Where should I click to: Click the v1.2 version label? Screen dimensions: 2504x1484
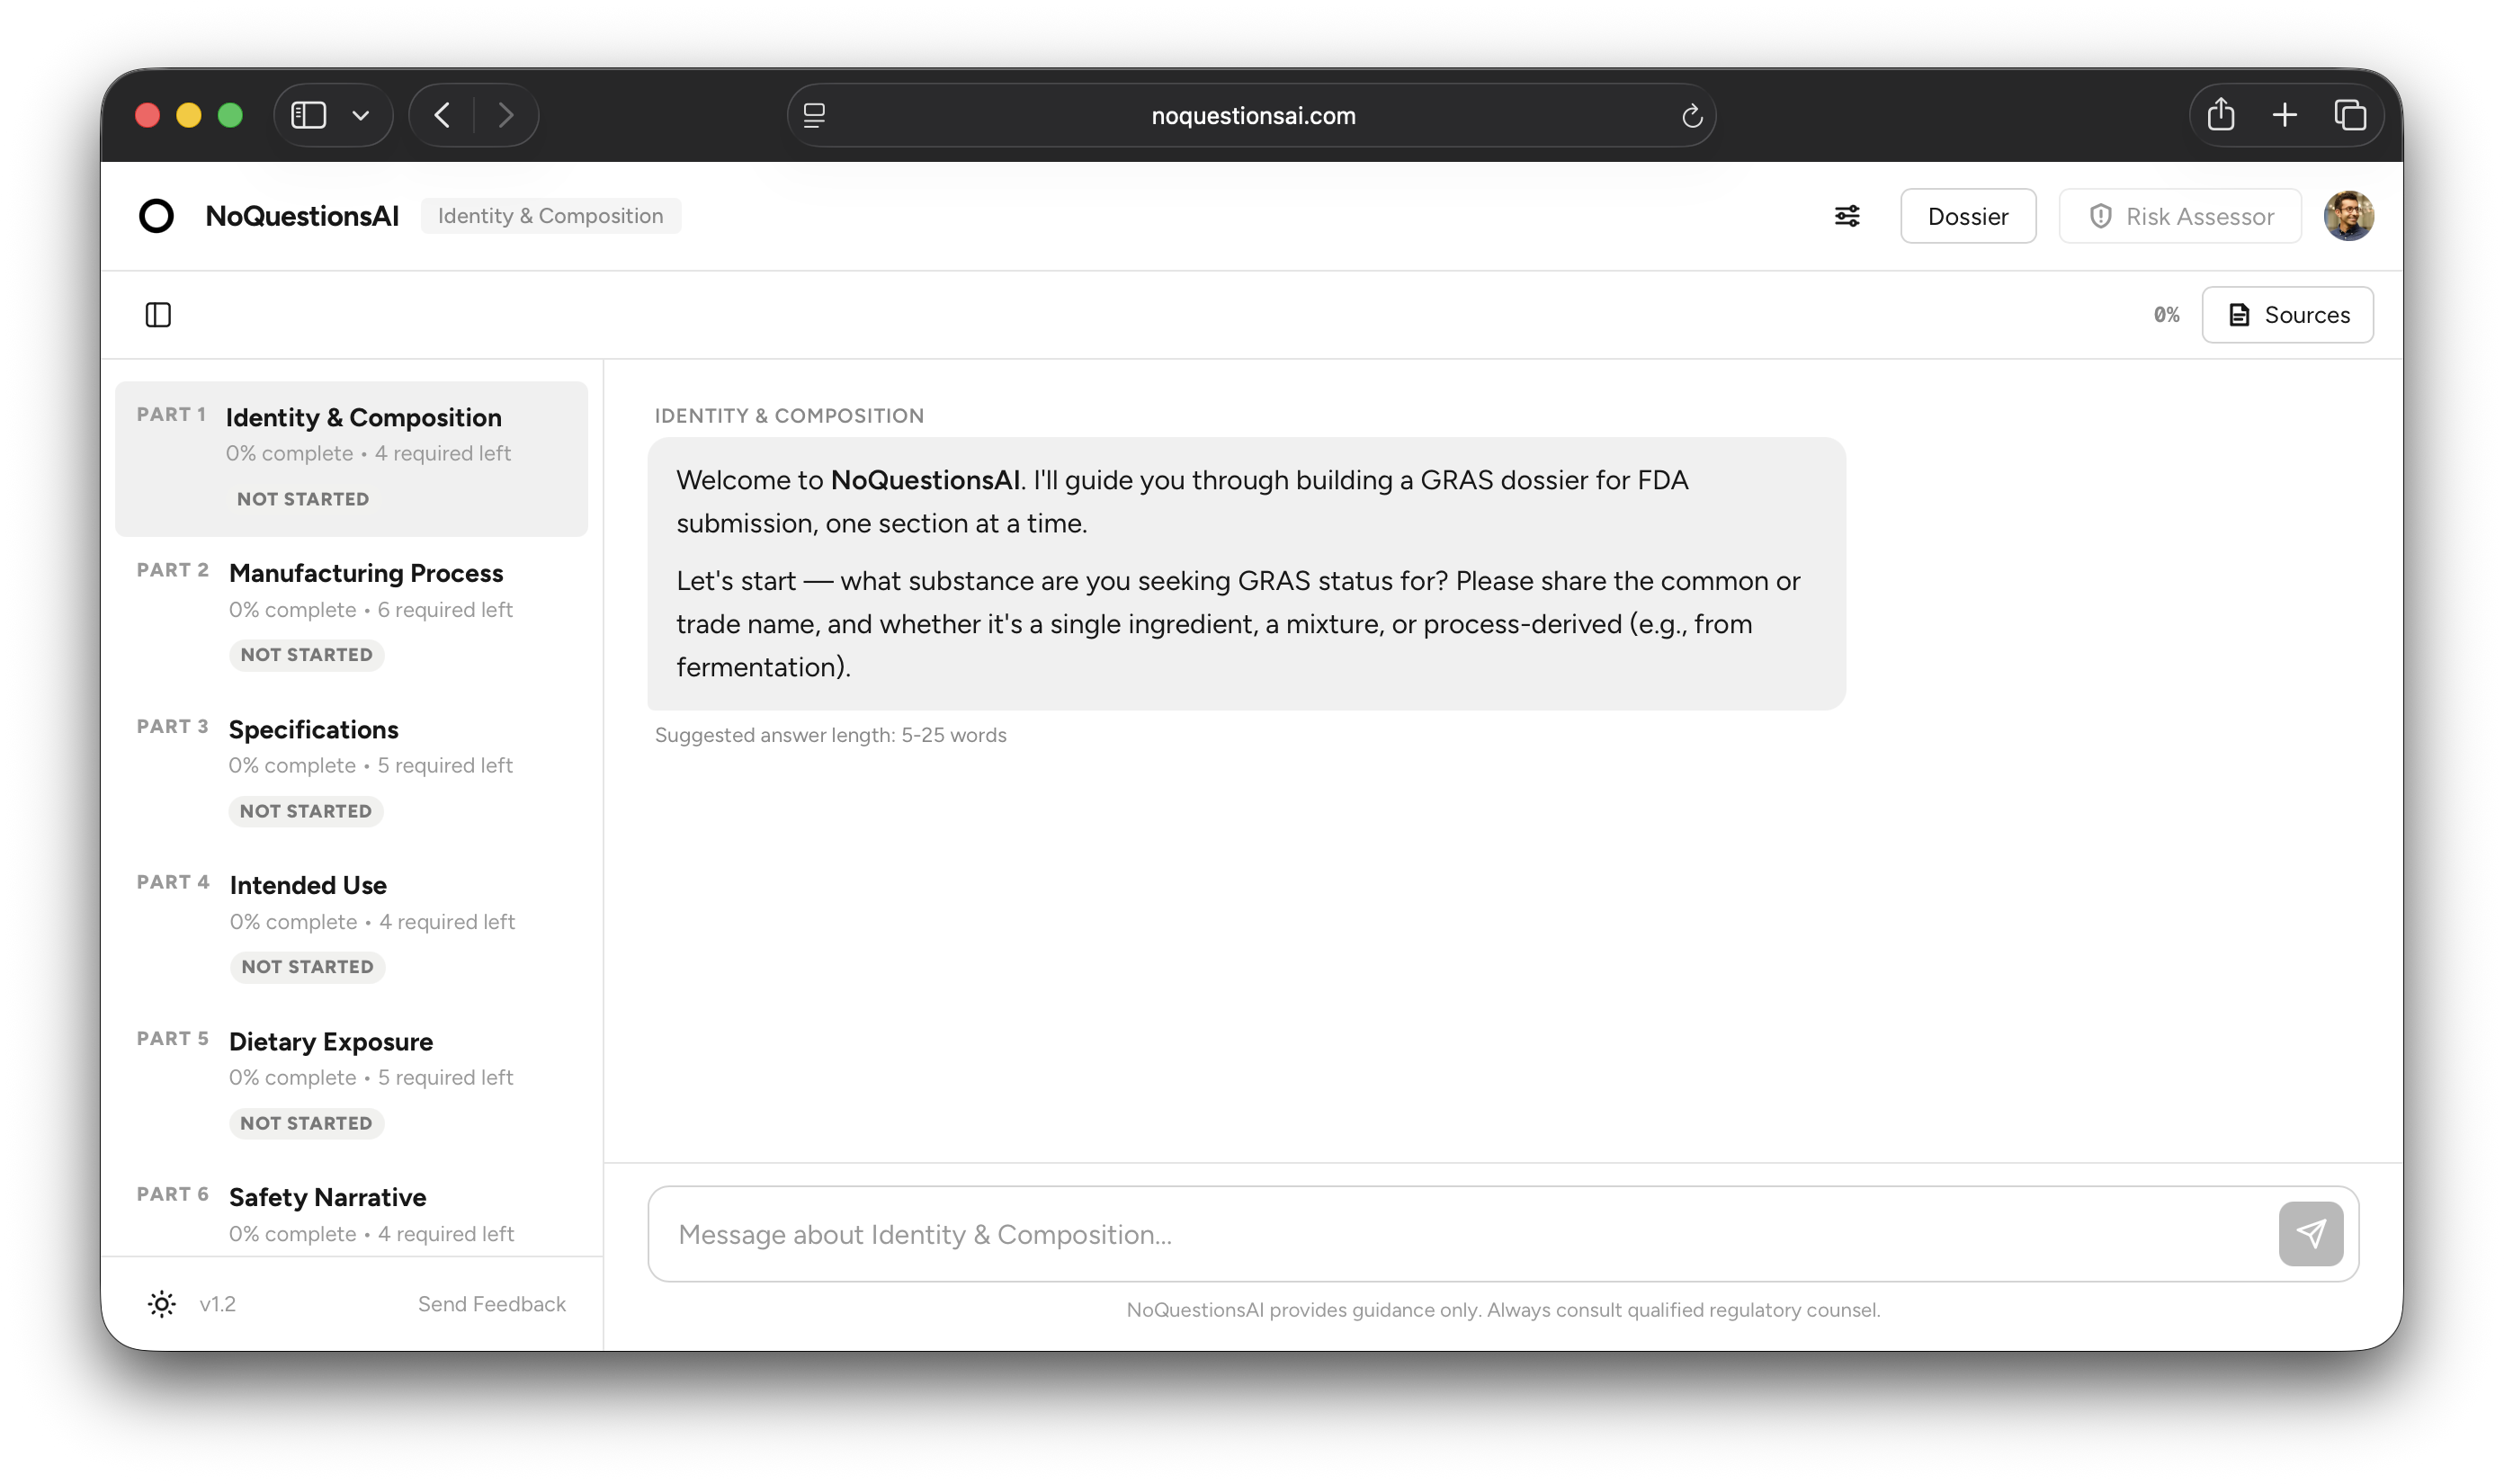pos(217,1303)
